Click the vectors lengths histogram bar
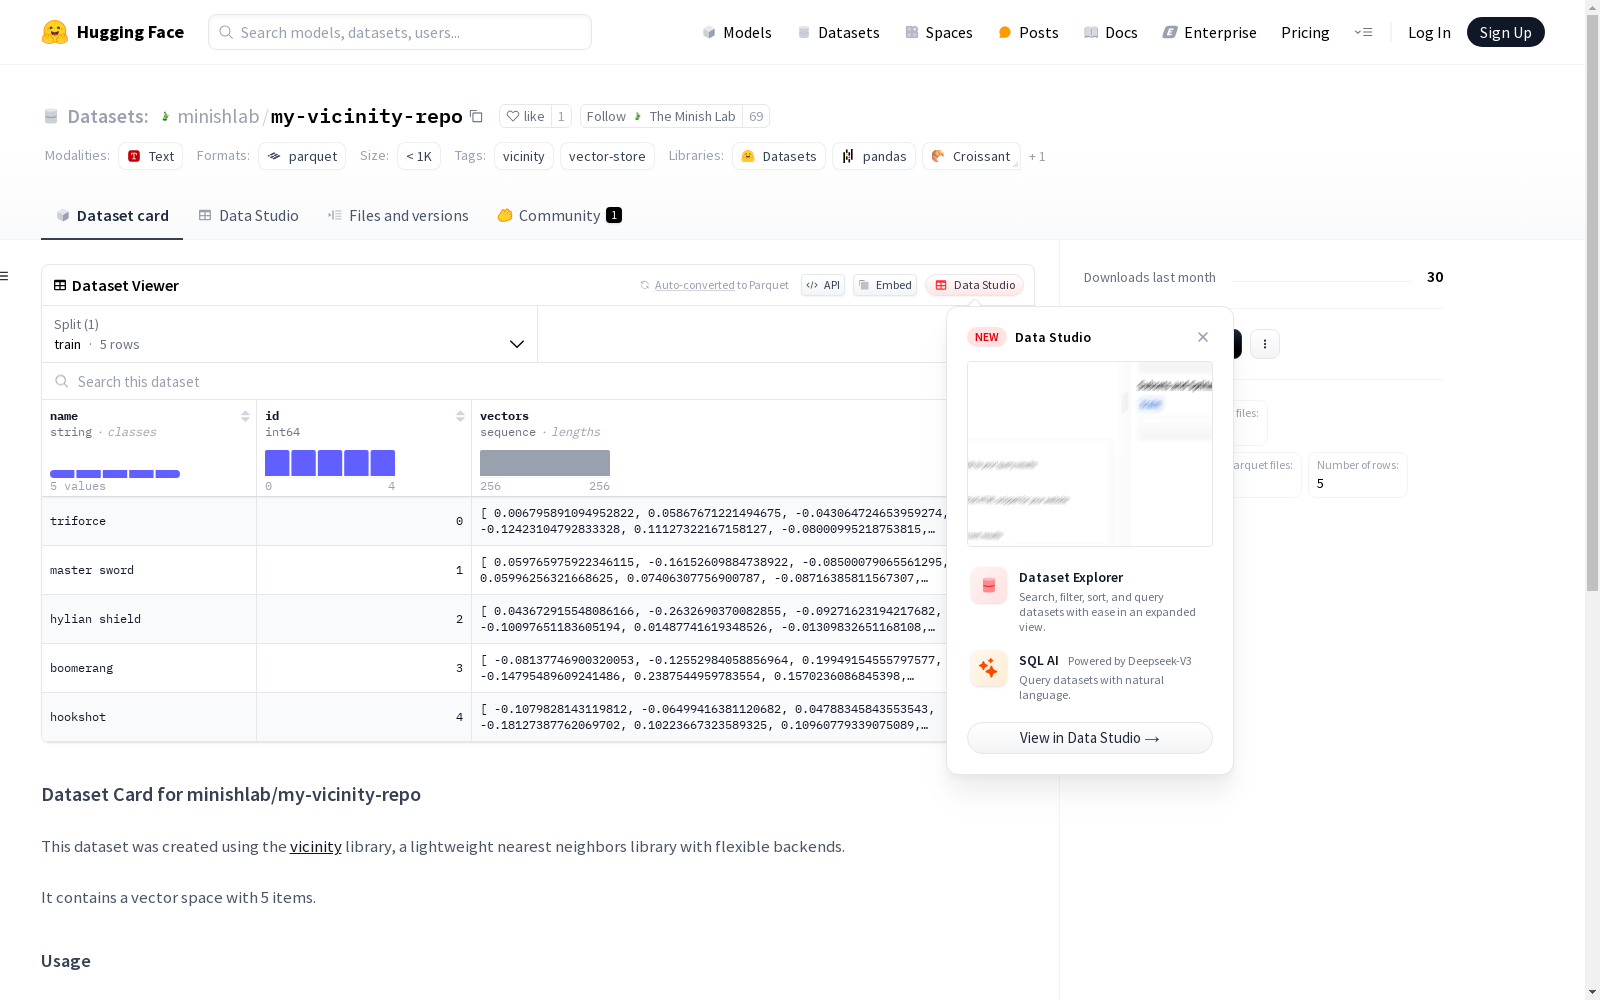1600x1000 pixels. click(545, 463)
